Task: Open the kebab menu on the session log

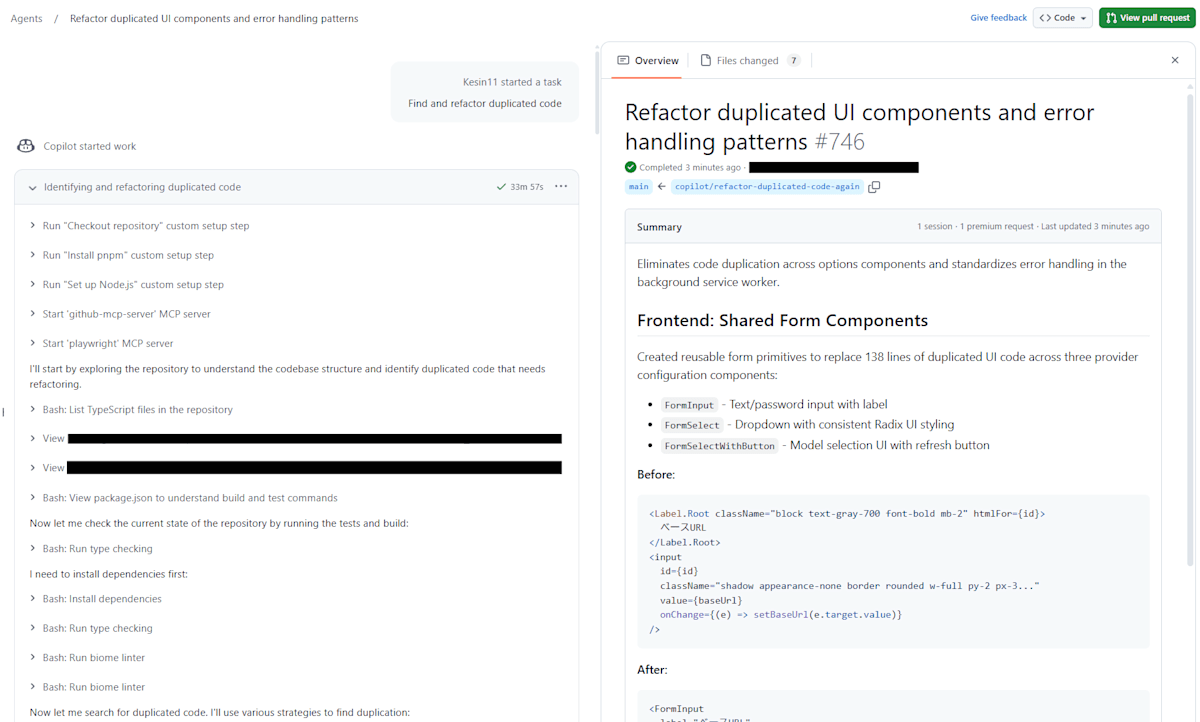Action: point(561,187)
